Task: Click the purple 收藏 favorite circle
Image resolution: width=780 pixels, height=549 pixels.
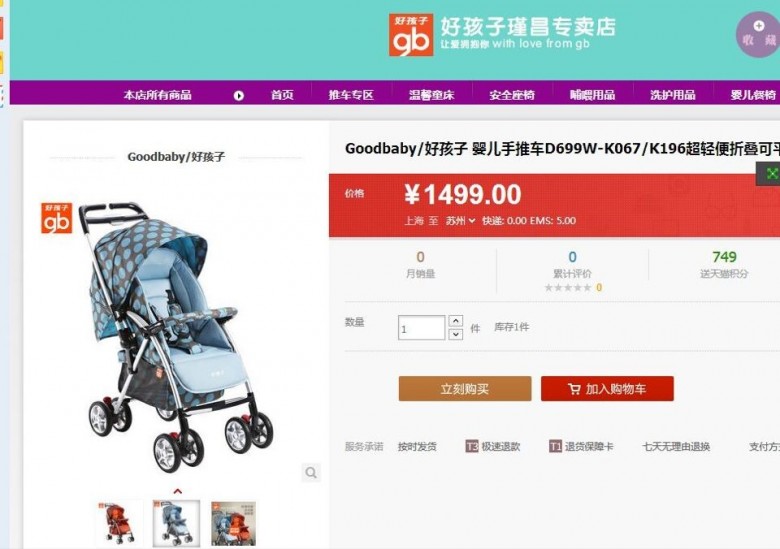Action: pos(758,34)
